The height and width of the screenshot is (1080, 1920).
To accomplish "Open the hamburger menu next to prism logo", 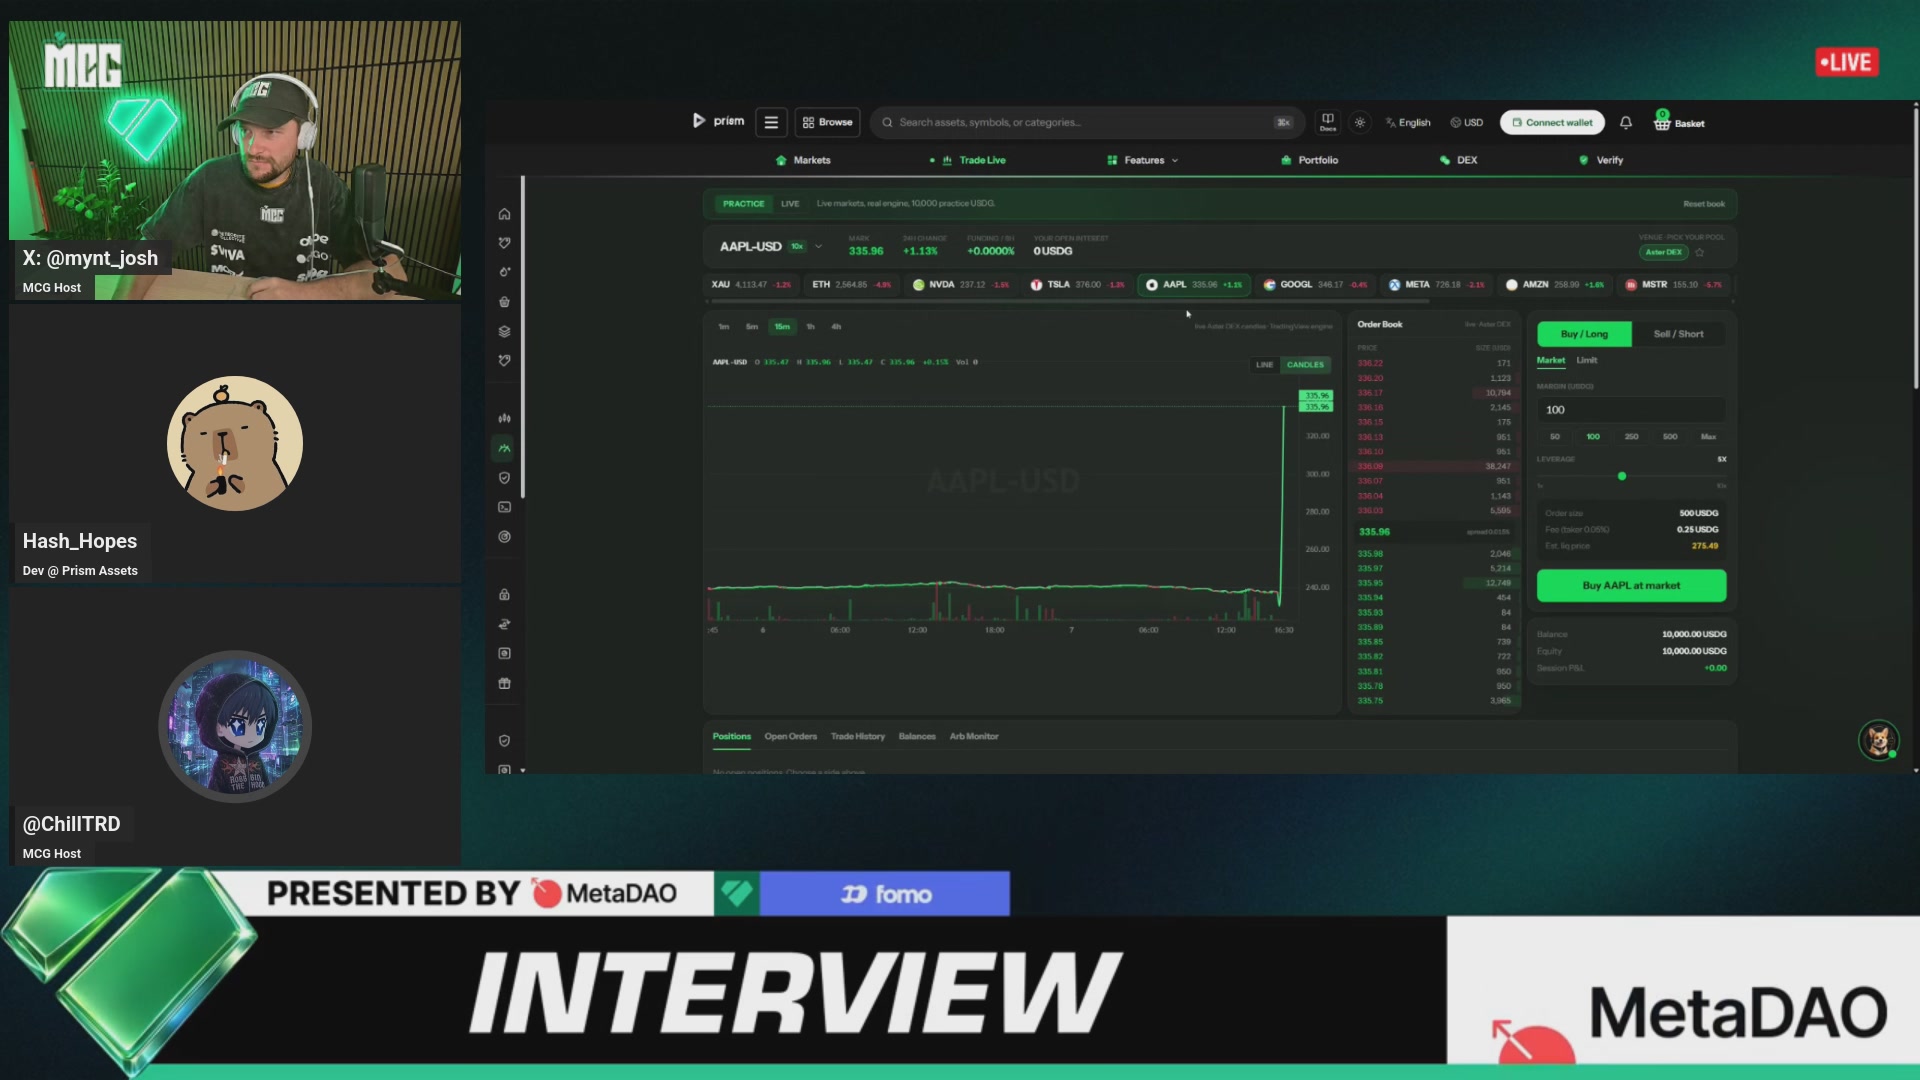I will (771, 122).
